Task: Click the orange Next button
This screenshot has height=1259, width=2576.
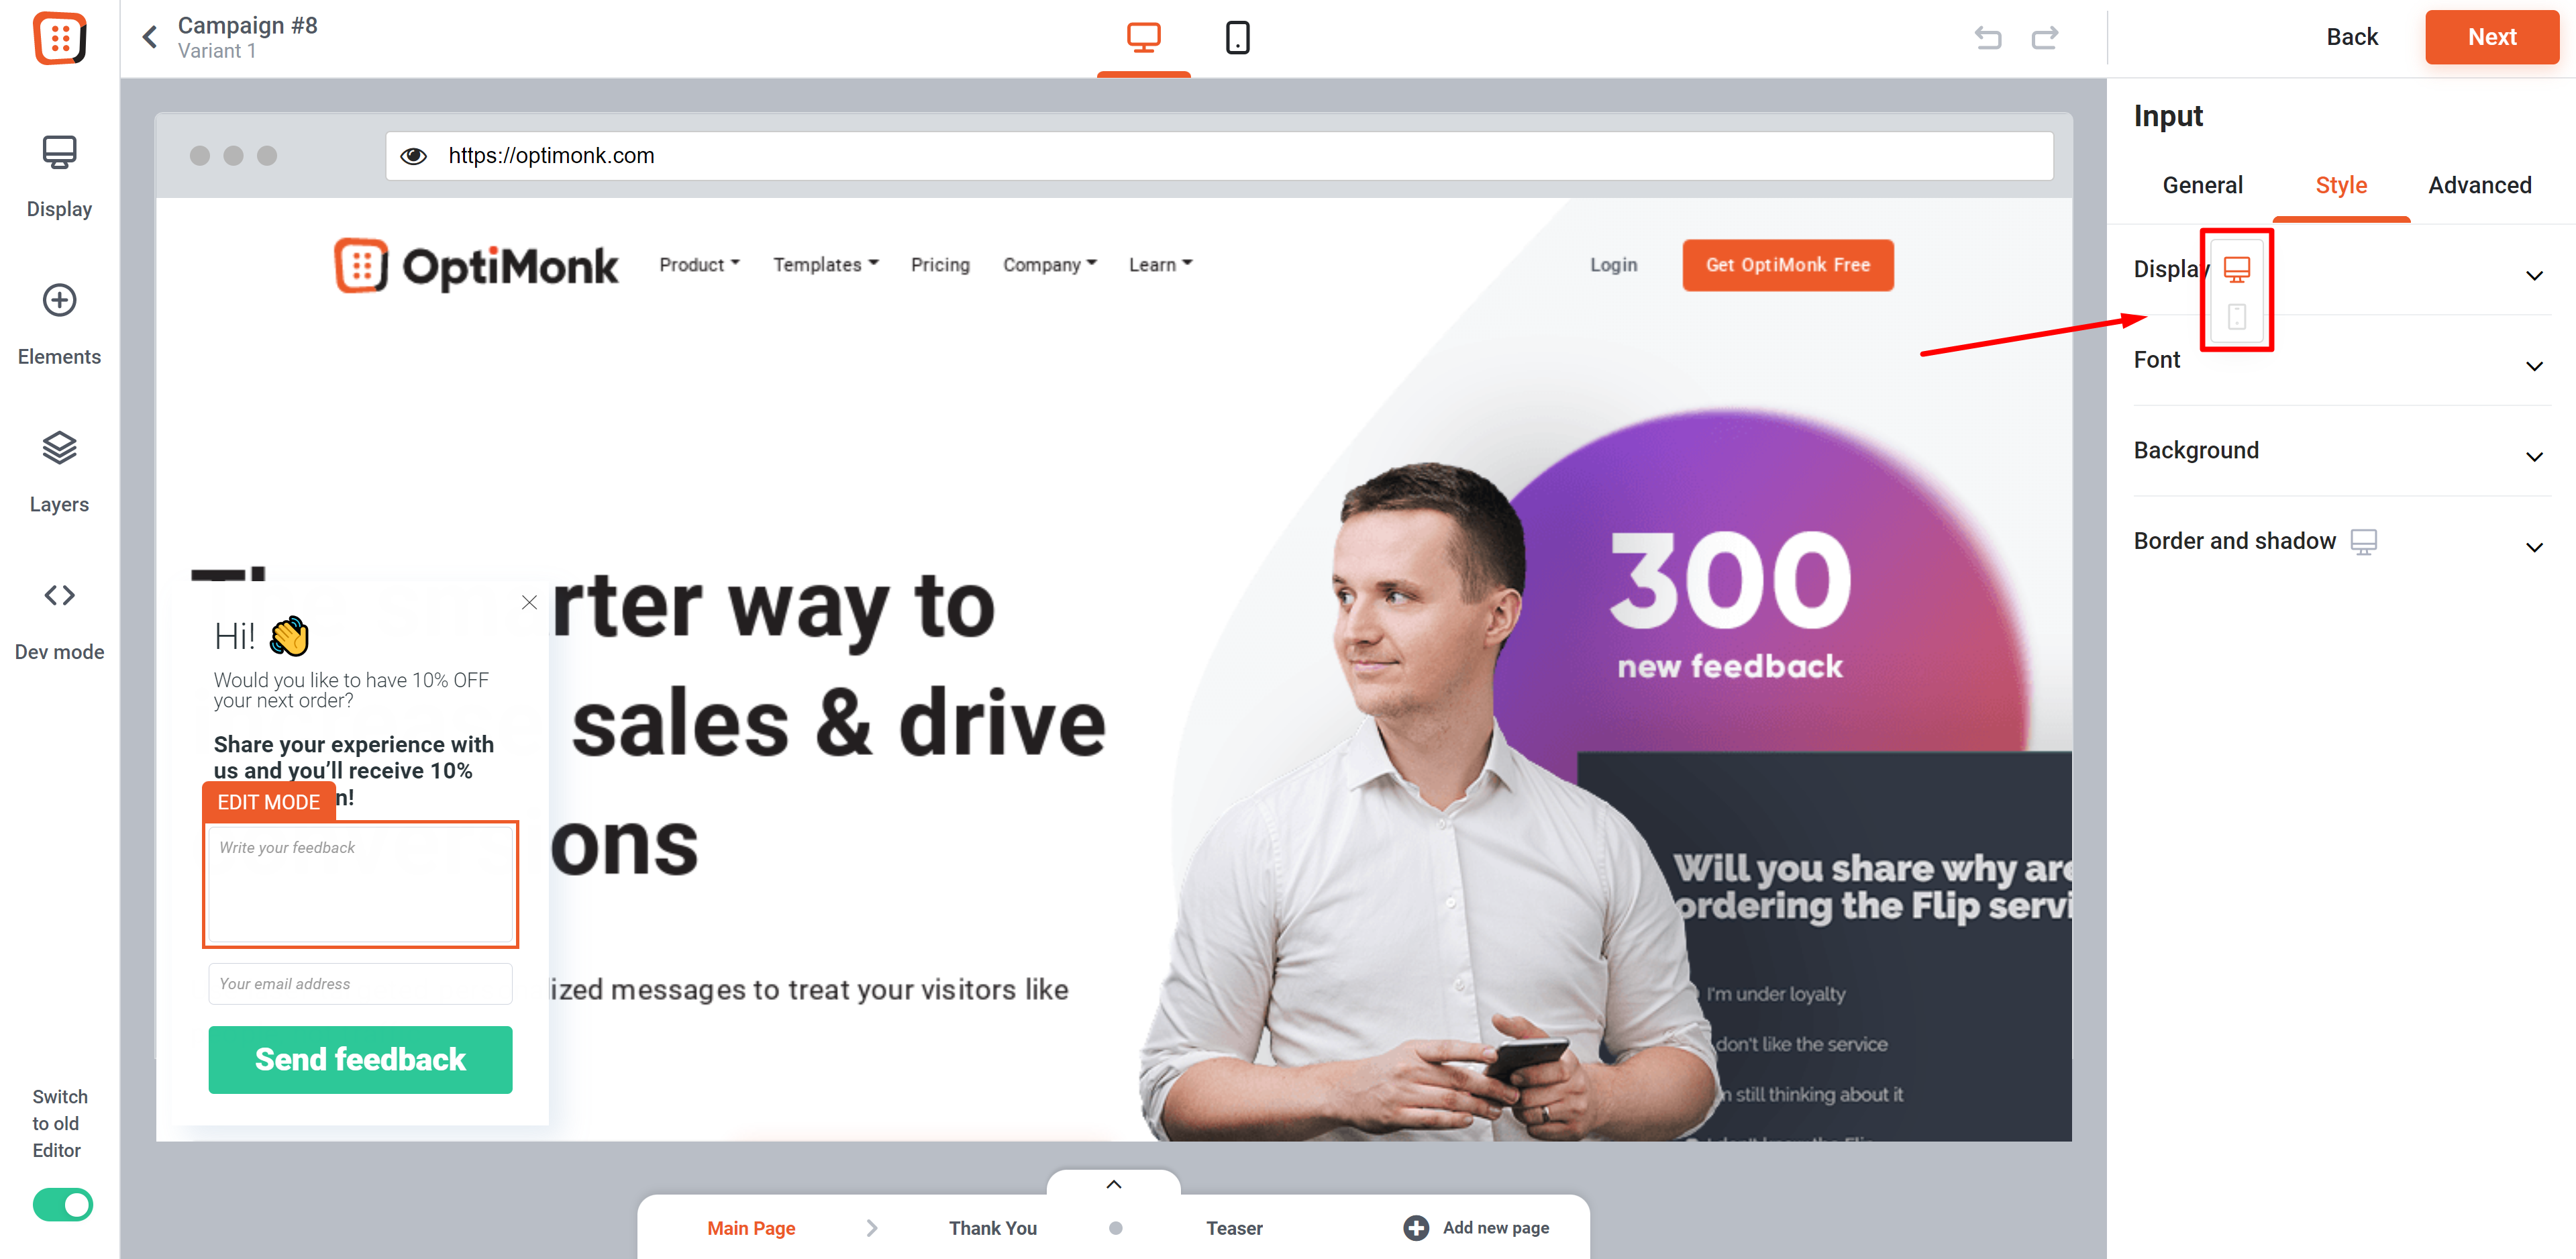Action: [x=2491, y=37]
